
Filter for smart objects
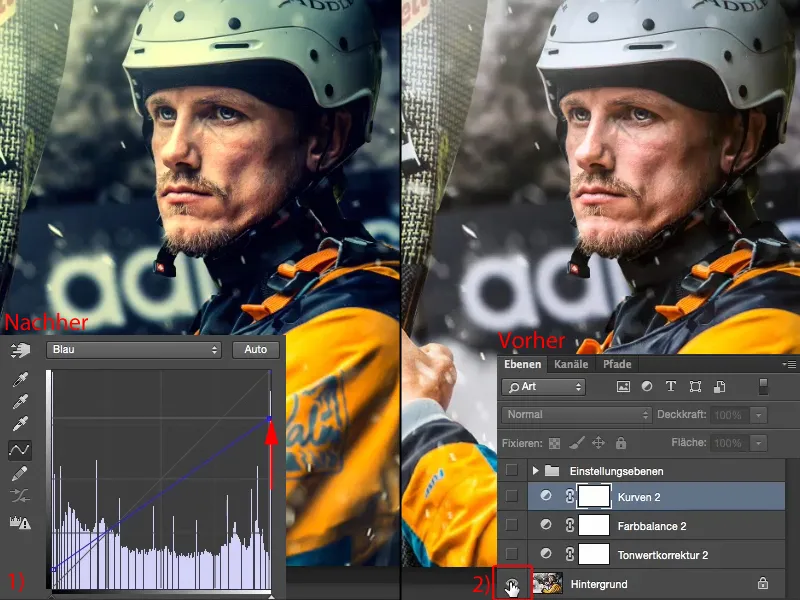pyautogui.click(x=719, y=387)
